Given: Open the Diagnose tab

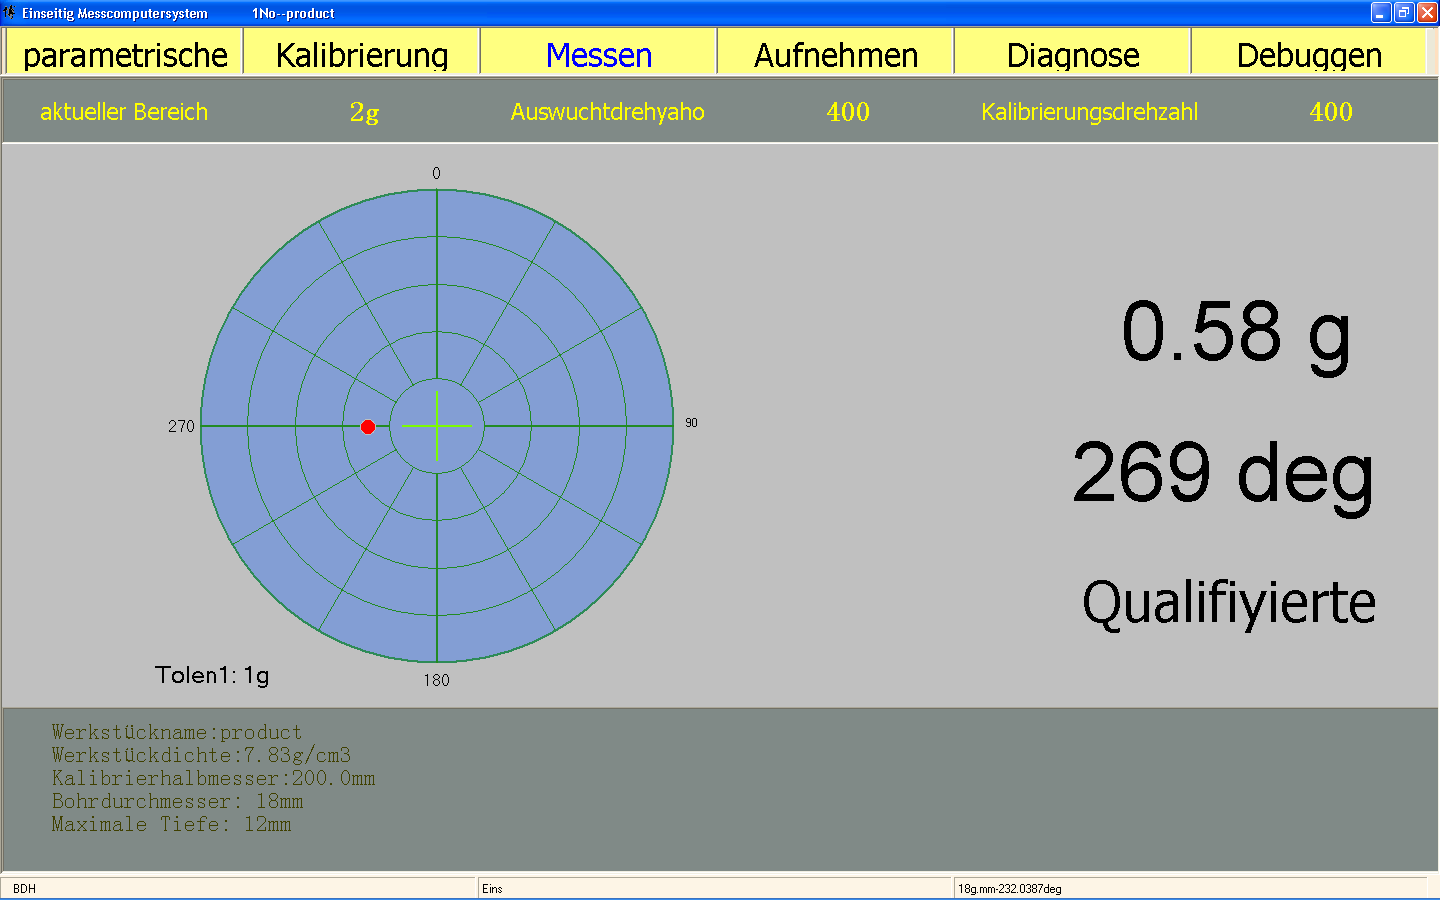Looking at the screenshot, I should [x=1072, y=54].
